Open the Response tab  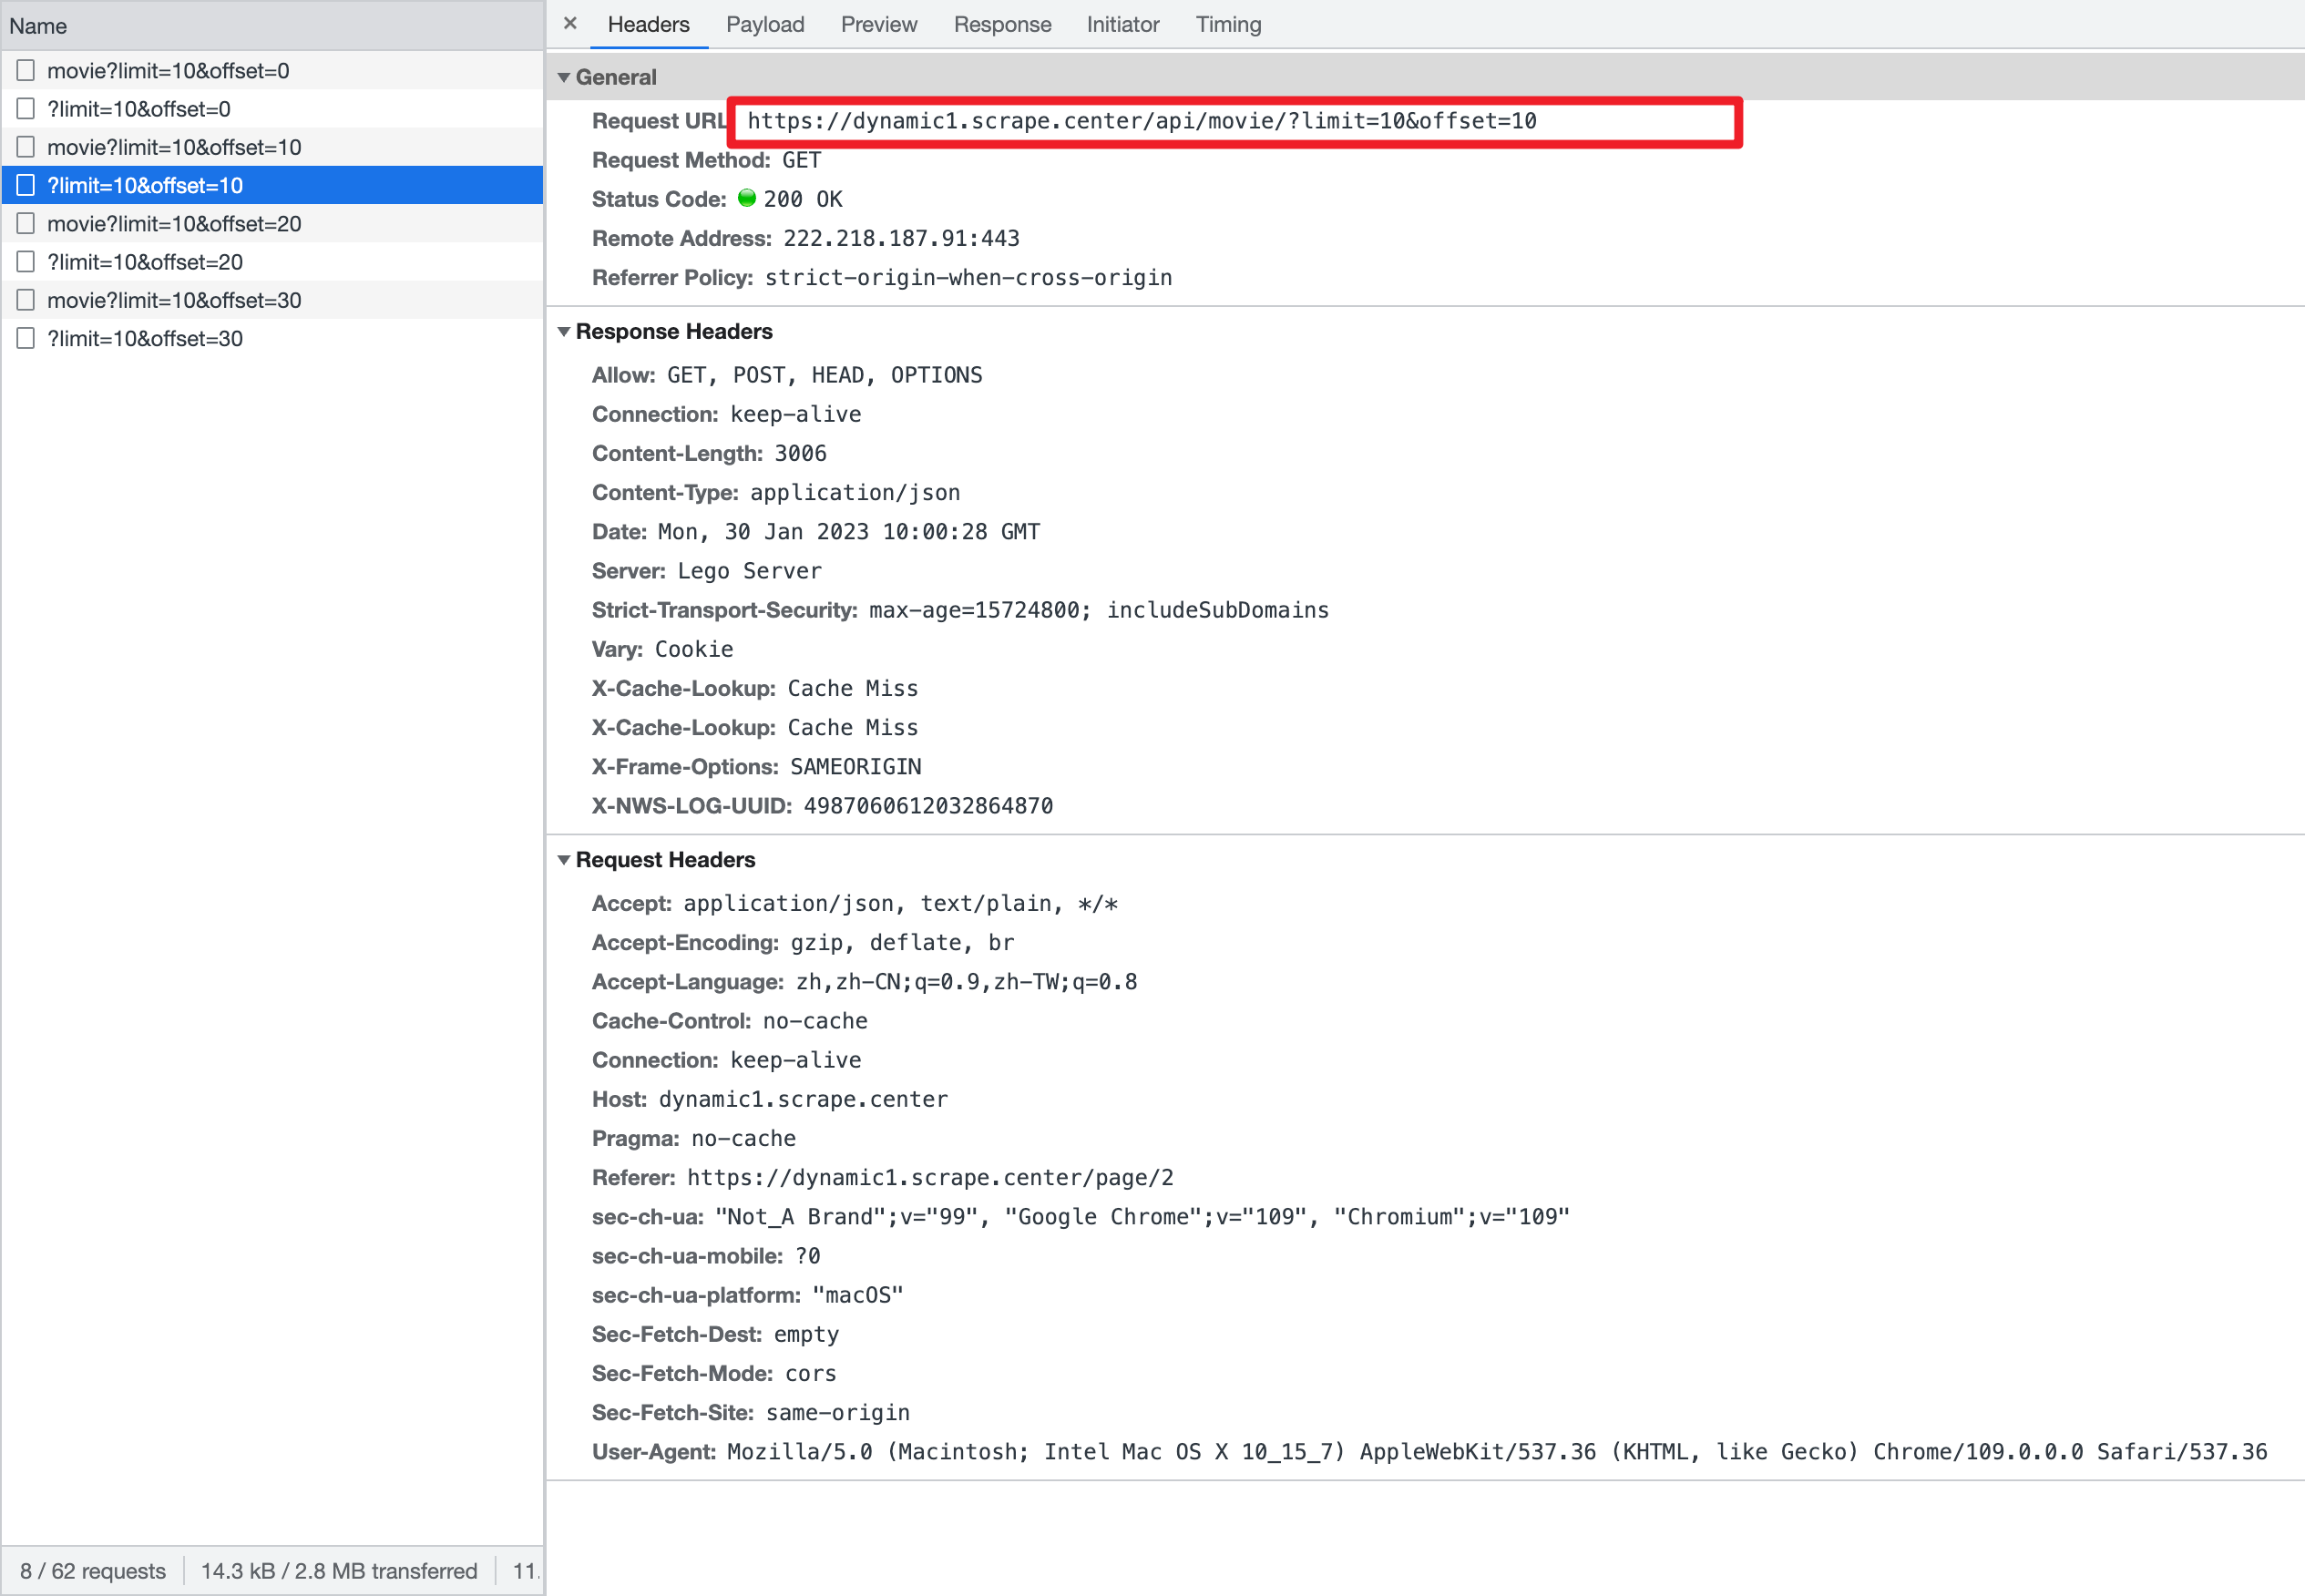click(1002, 24)
